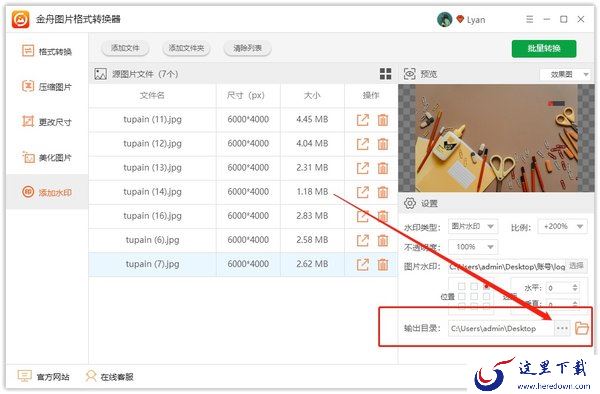Open export icon for tupain (6).jpg
This screenshot has height=394, width=600.
[363, 241]
